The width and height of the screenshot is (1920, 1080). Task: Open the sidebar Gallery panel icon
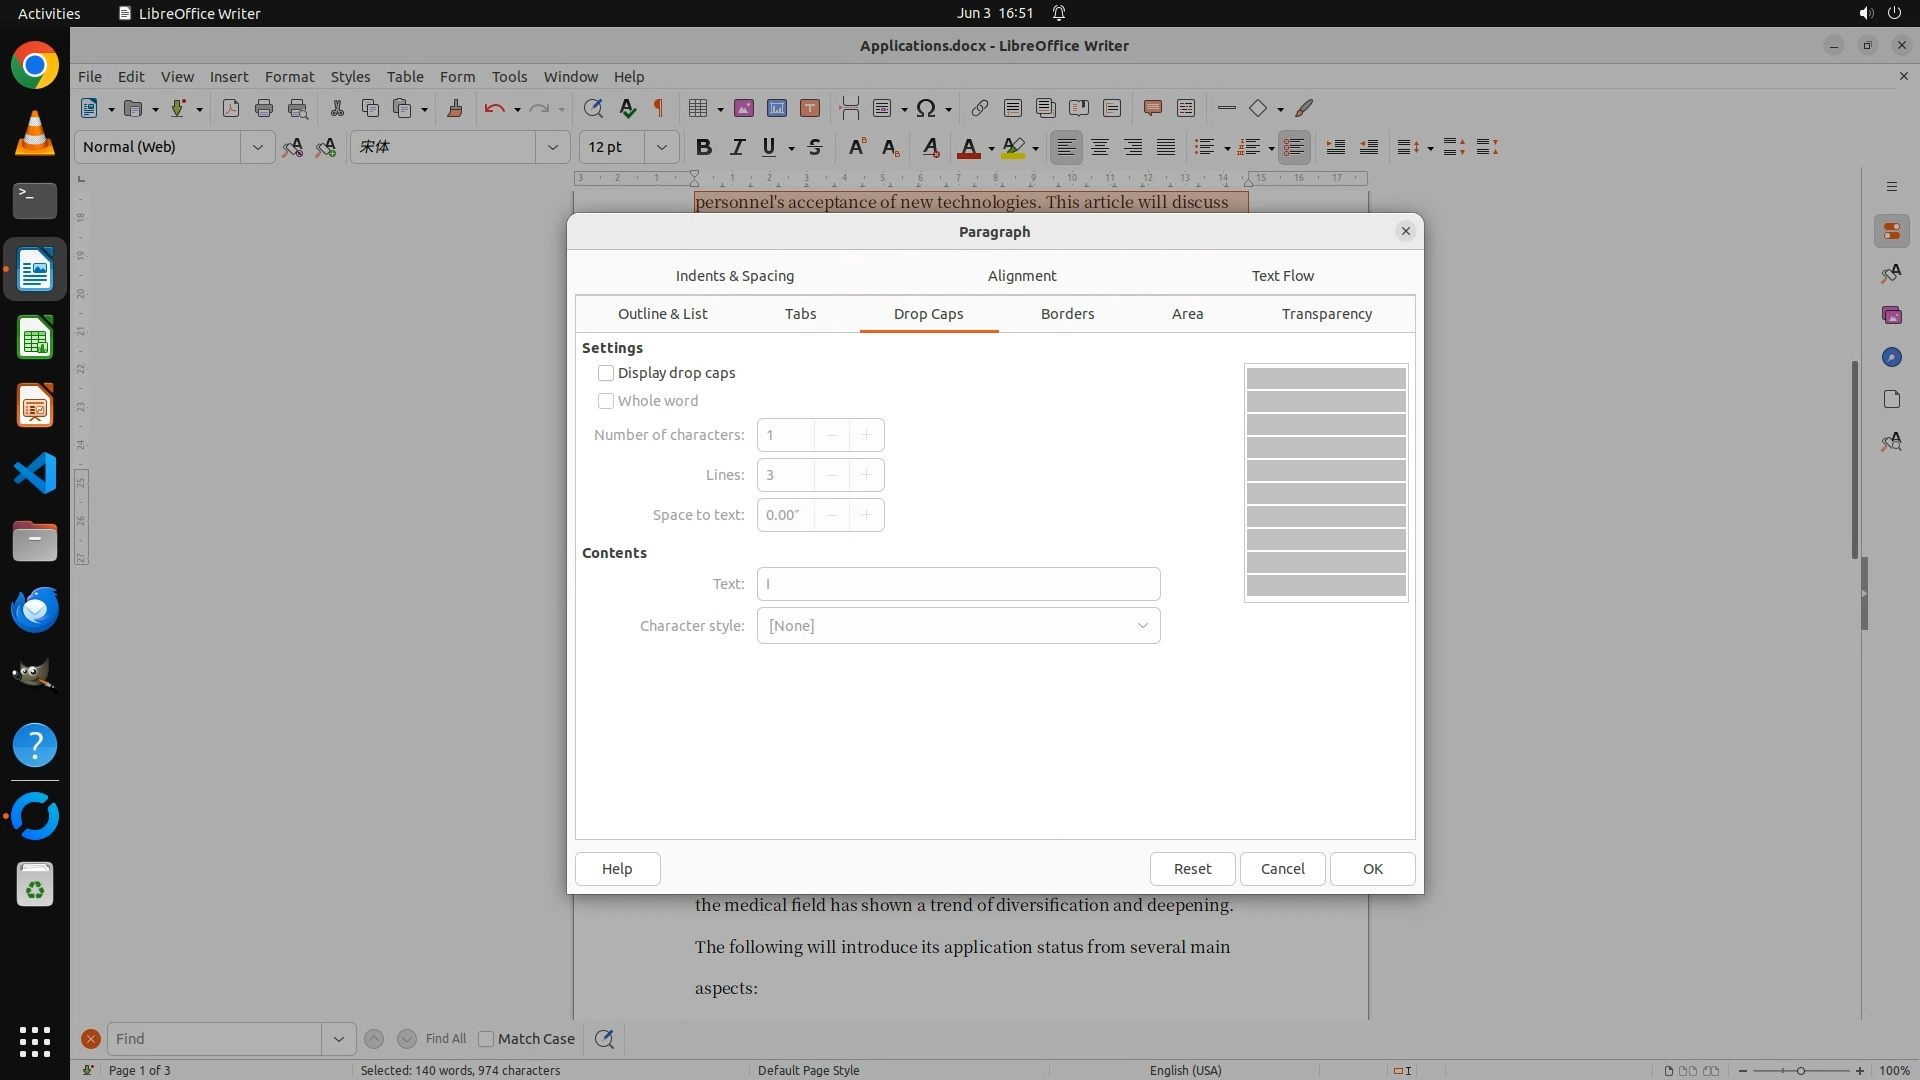pyautogui.click(x=1891, y=315)
